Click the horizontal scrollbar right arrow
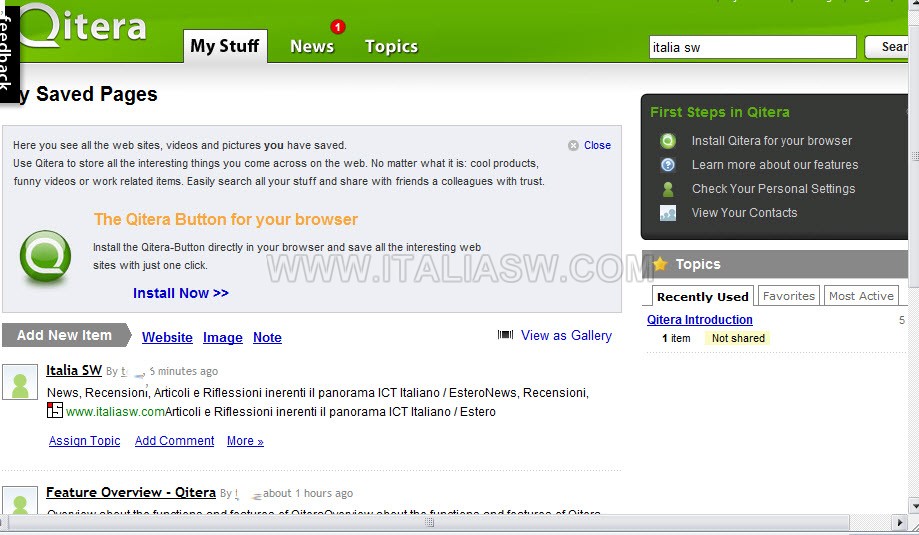919x535 pixels. pos(900,522)
